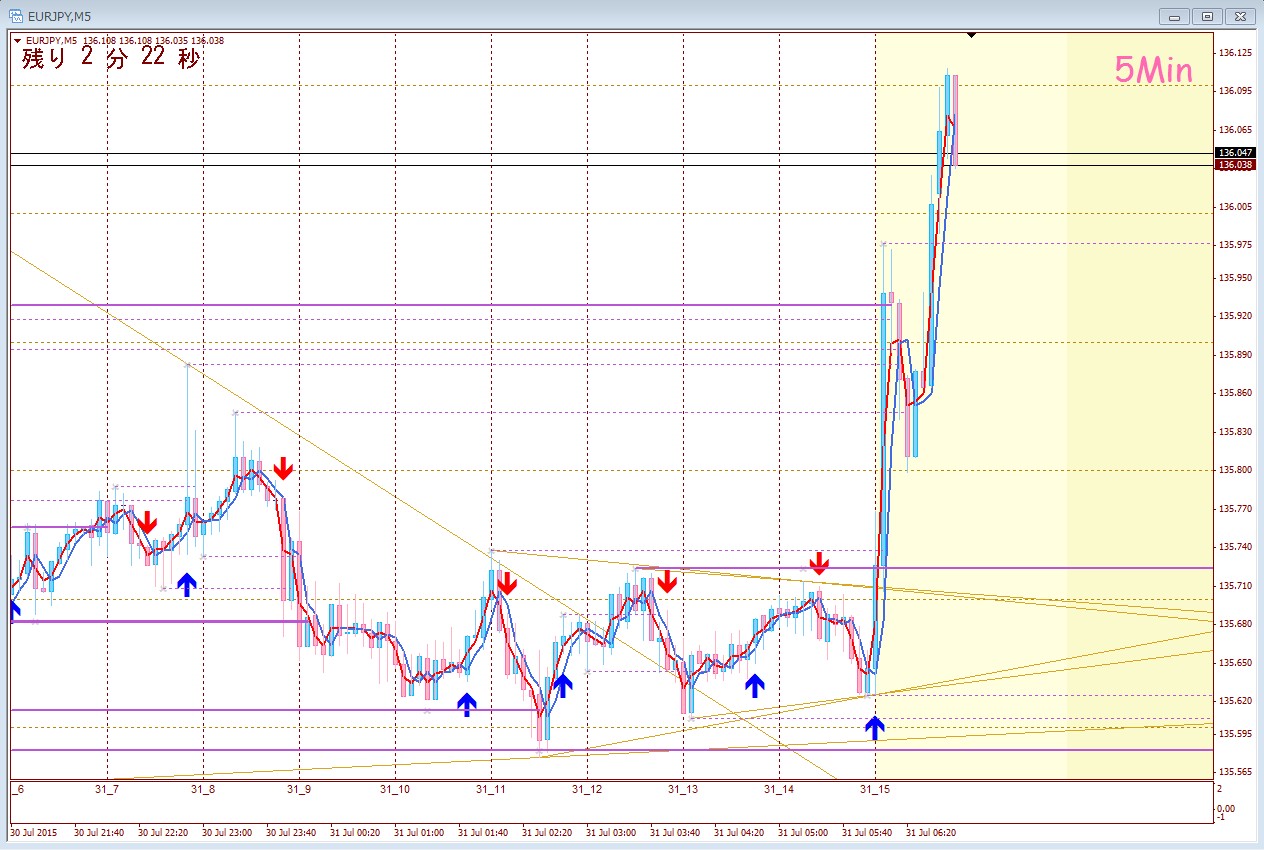This screenshot has height=850, width=1264.
Task: Click the remaining time countdown label
Action: (x=110, y=58)
